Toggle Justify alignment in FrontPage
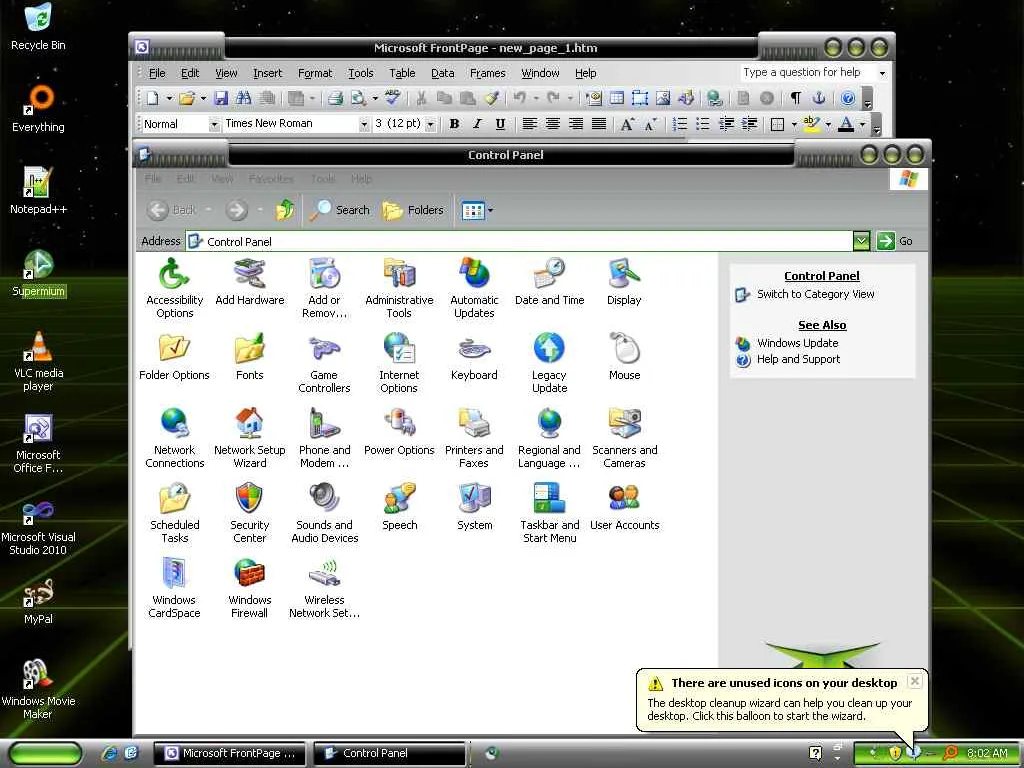This screenshot has width=1024, height=768. [x=599, y=123]
